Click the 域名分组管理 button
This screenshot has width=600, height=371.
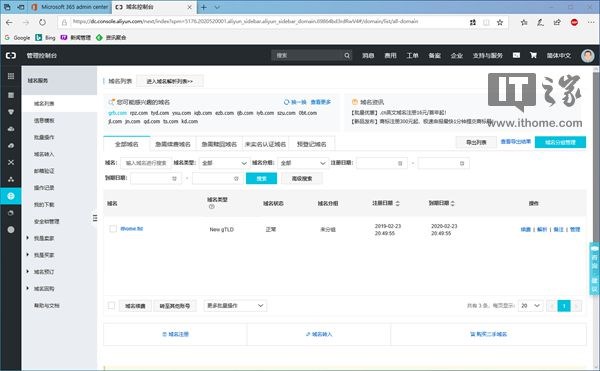coord(560,142)
